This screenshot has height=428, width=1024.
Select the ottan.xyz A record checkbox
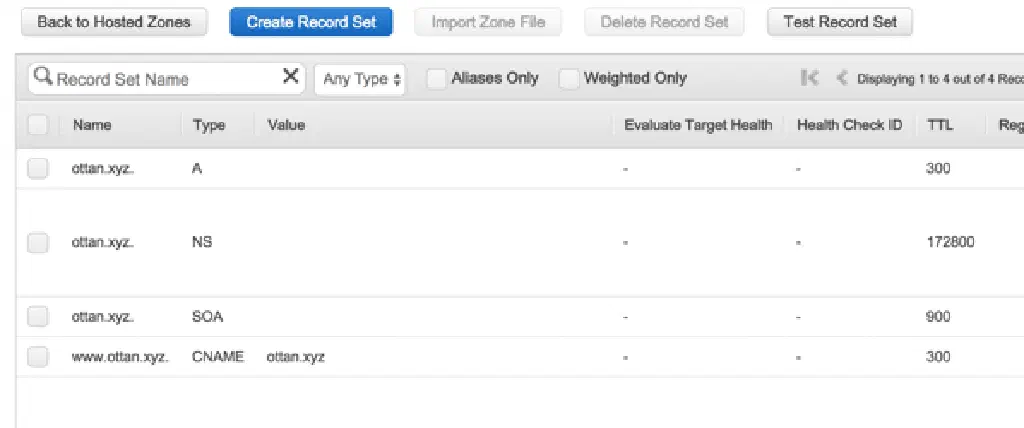click(x=38, y=169)
